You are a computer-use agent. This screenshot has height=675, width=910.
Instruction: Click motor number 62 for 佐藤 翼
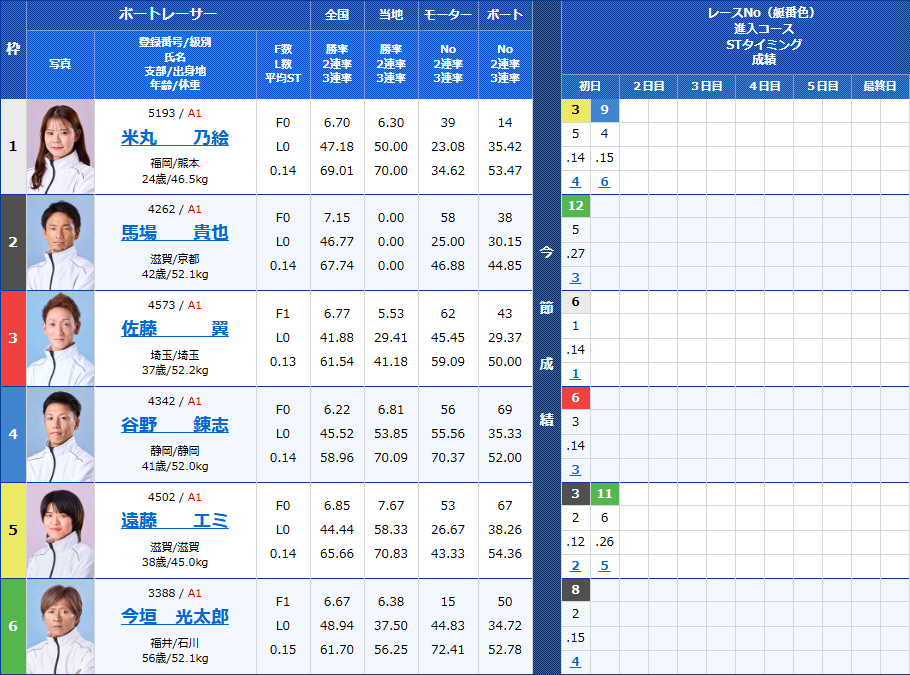447,313
